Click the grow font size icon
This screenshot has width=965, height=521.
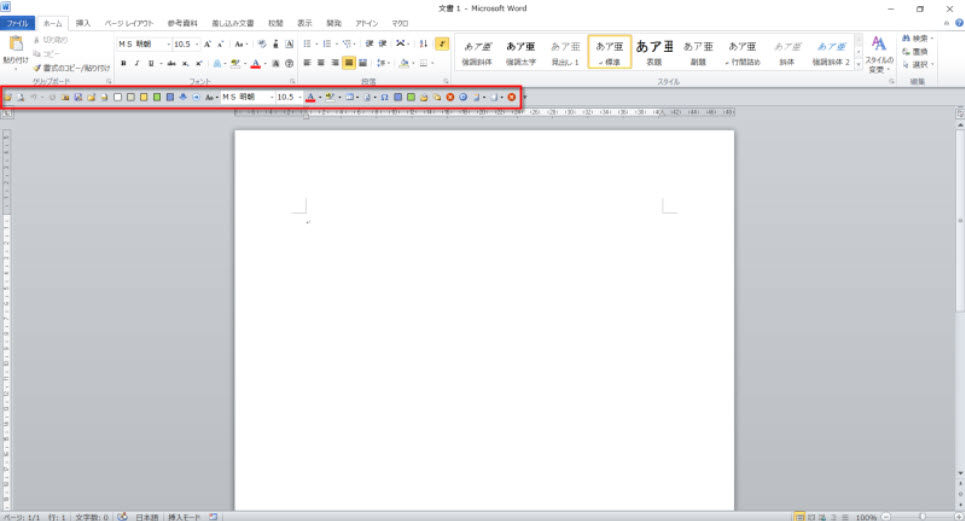click(x=208, y=45)
